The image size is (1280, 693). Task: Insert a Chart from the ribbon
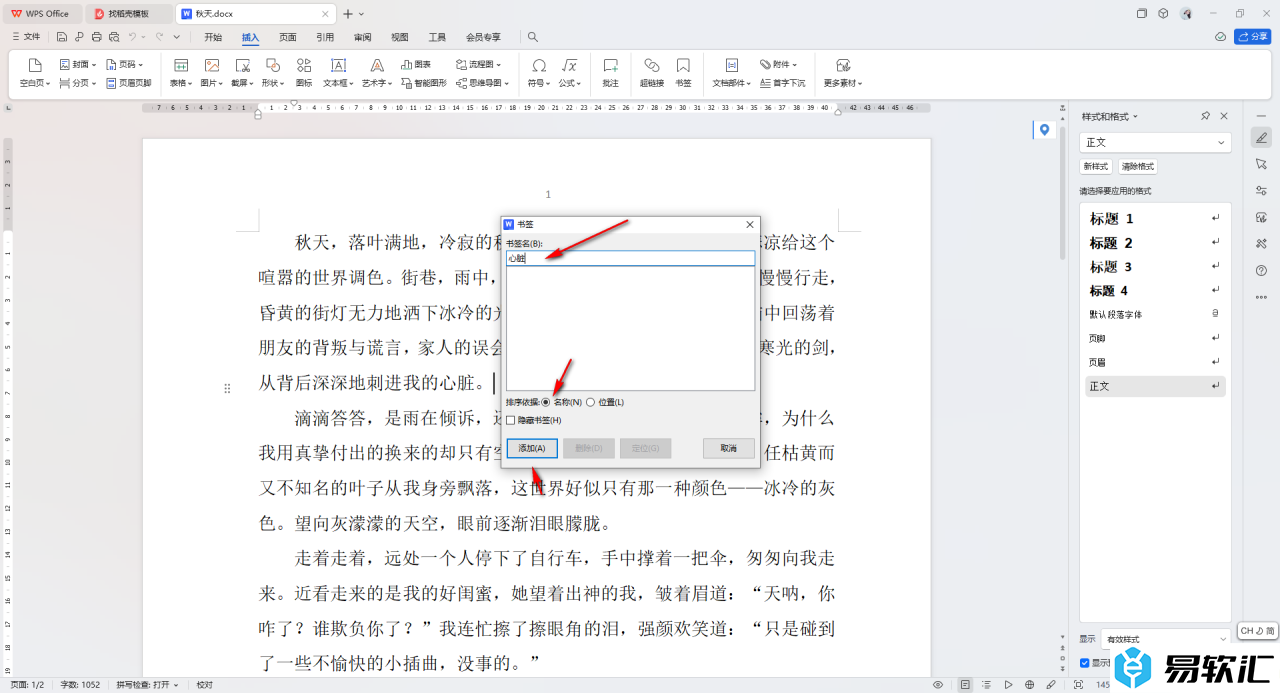(x=416, y=64)
